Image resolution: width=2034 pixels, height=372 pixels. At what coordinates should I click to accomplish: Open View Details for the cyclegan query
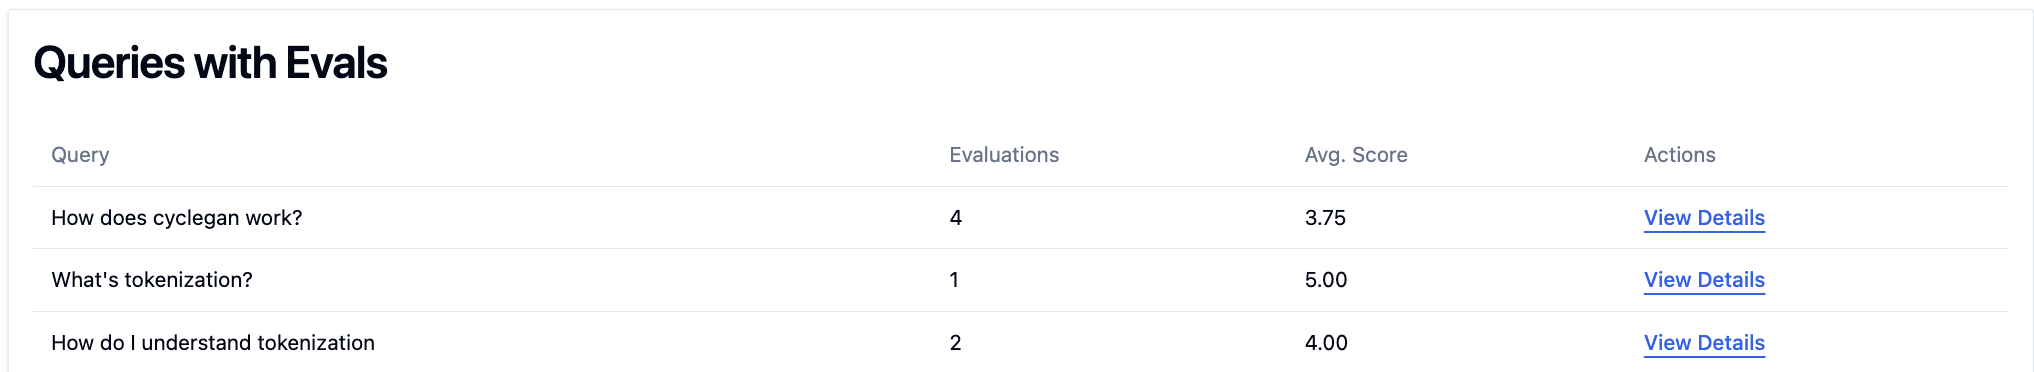point(1704,218)
